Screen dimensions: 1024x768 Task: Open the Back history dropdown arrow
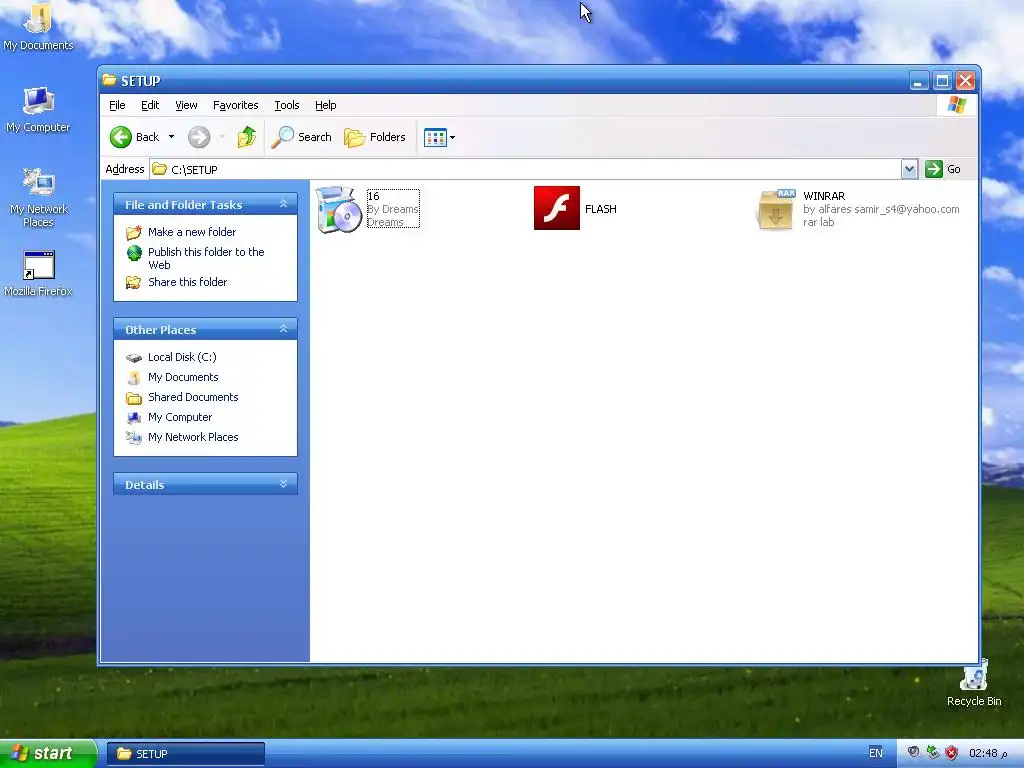tap(171, 137)
